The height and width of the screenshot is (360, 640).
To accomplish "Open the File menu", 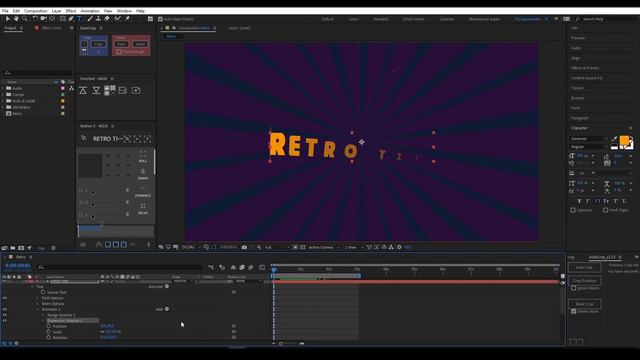I will [x=5, y=11].
